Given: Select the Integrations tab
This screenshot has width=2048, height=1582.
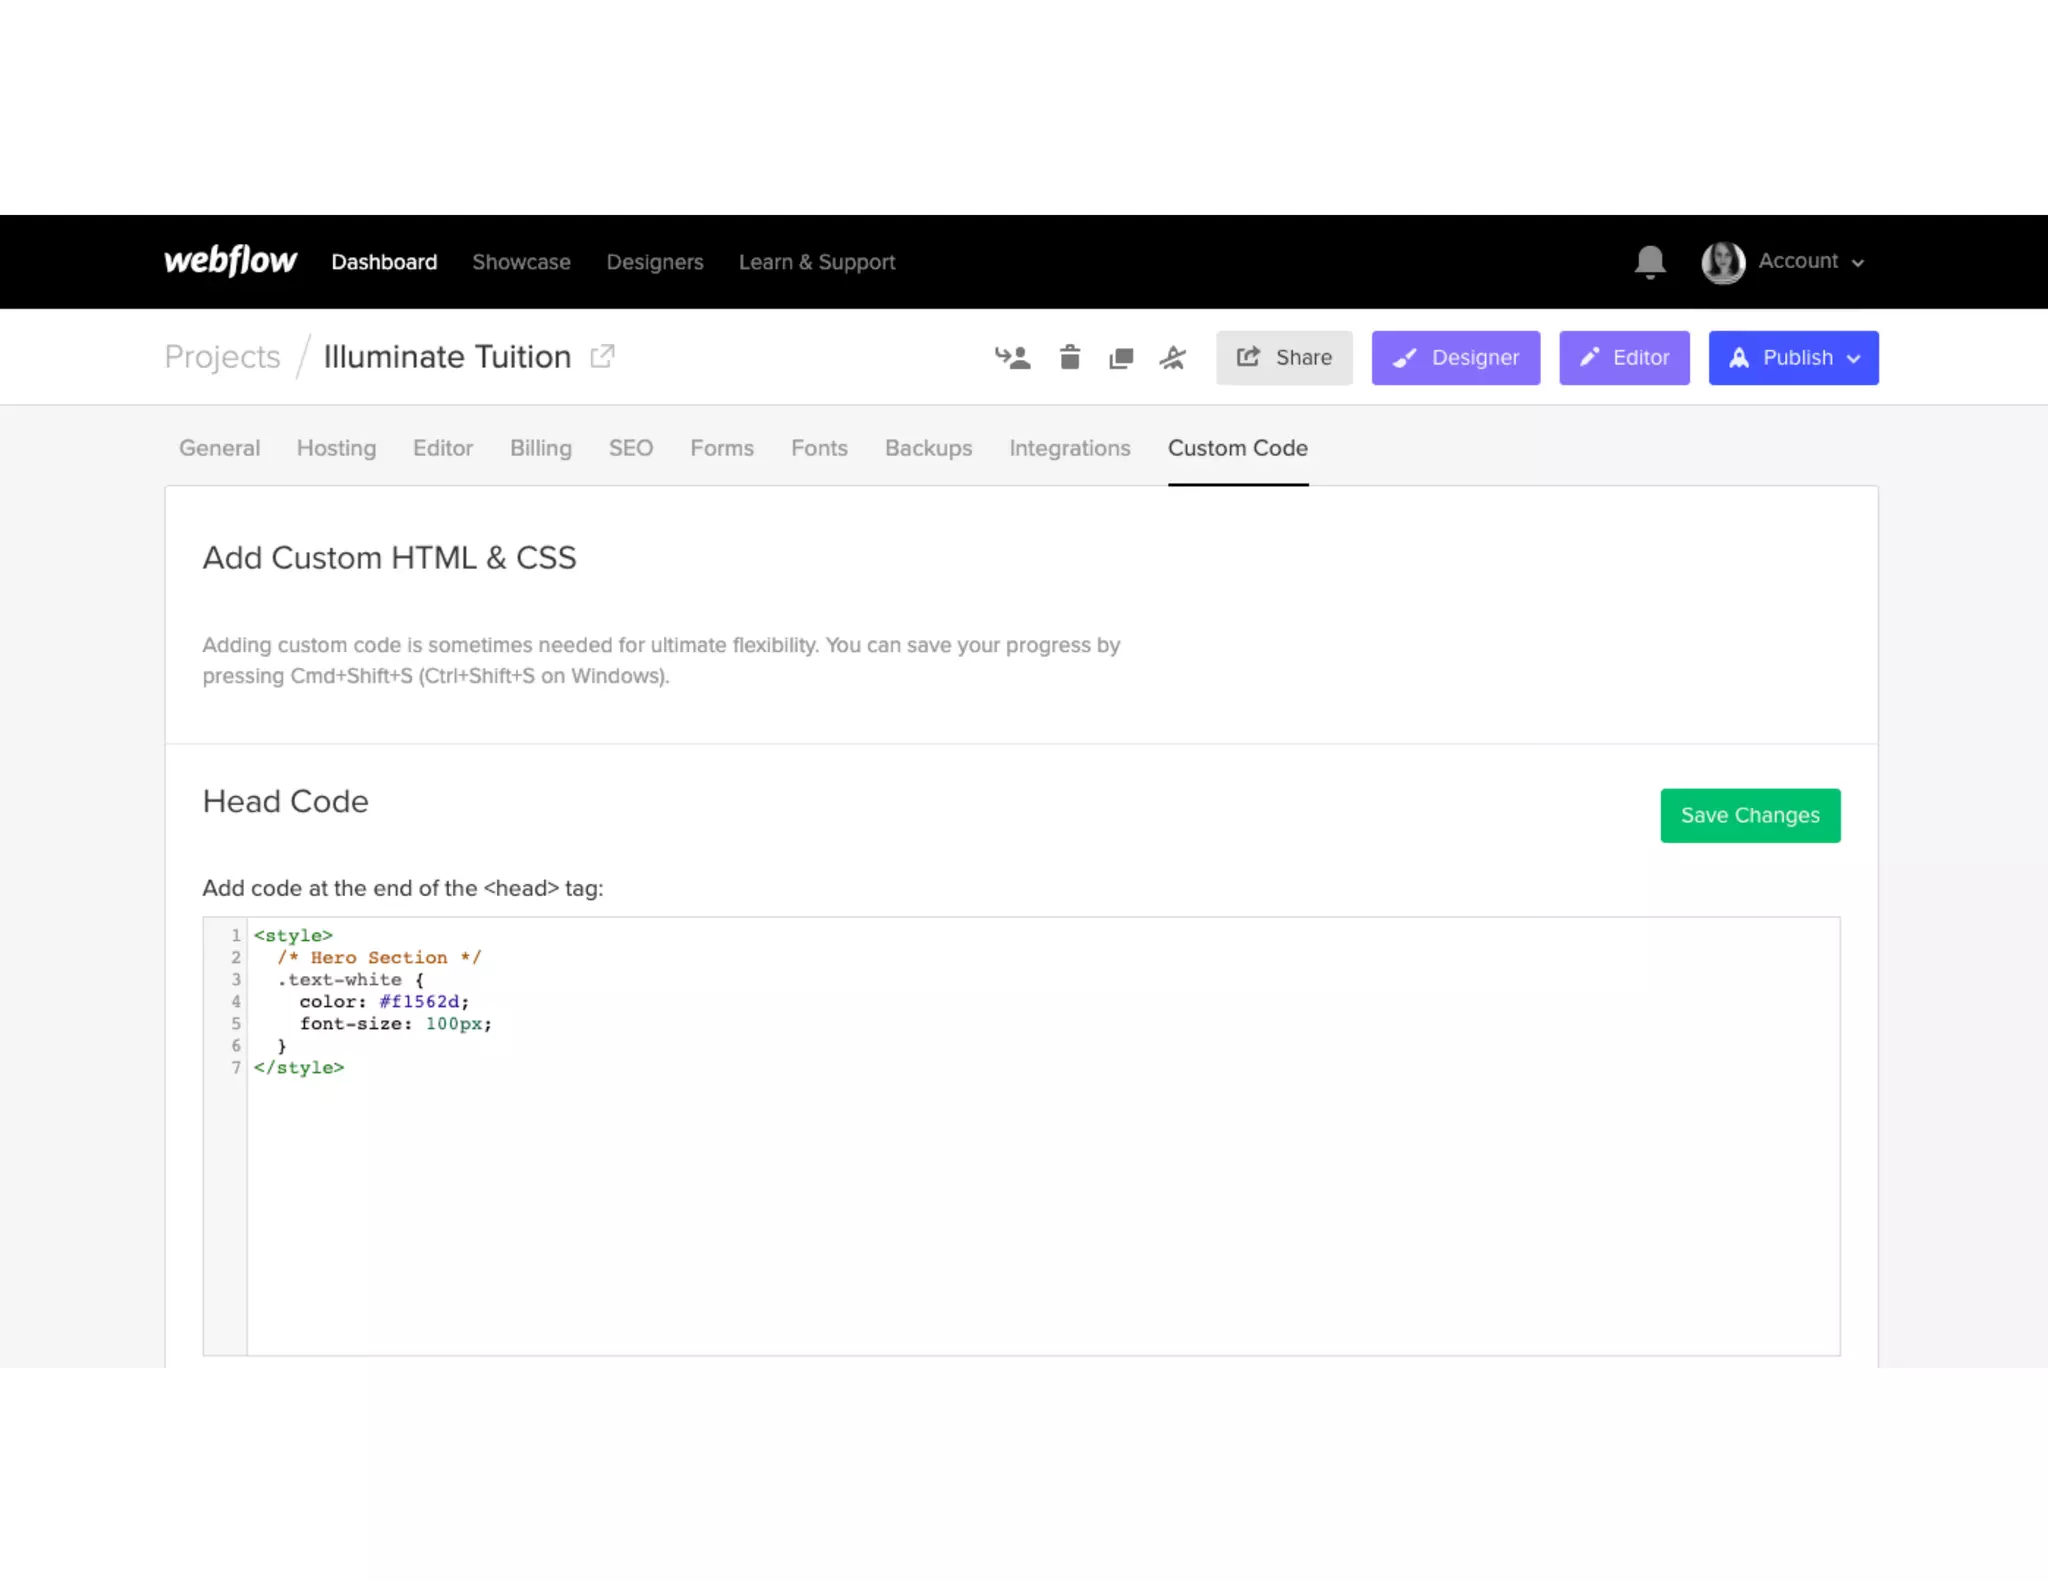Looking at the screenshot, I should click(x=1069, y=448).
